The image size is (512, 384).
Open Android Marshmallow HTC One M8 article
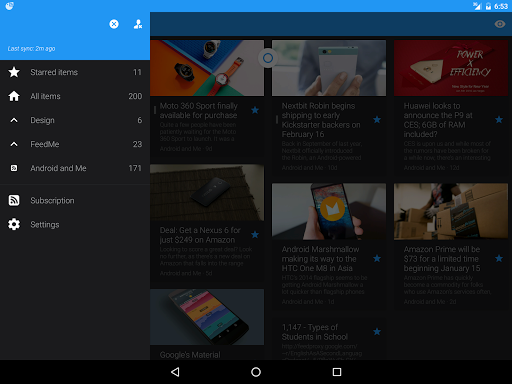point(320,259)
